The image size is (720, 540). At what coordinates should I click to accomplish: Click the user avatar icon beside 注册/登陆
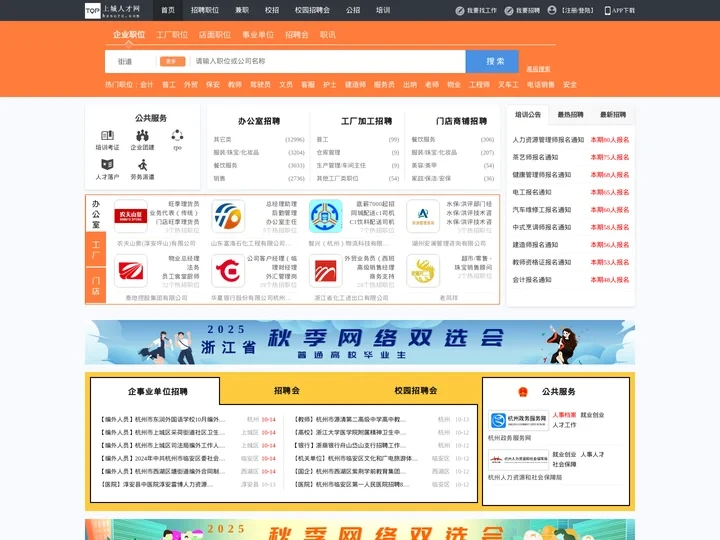[x=552, y=10]
